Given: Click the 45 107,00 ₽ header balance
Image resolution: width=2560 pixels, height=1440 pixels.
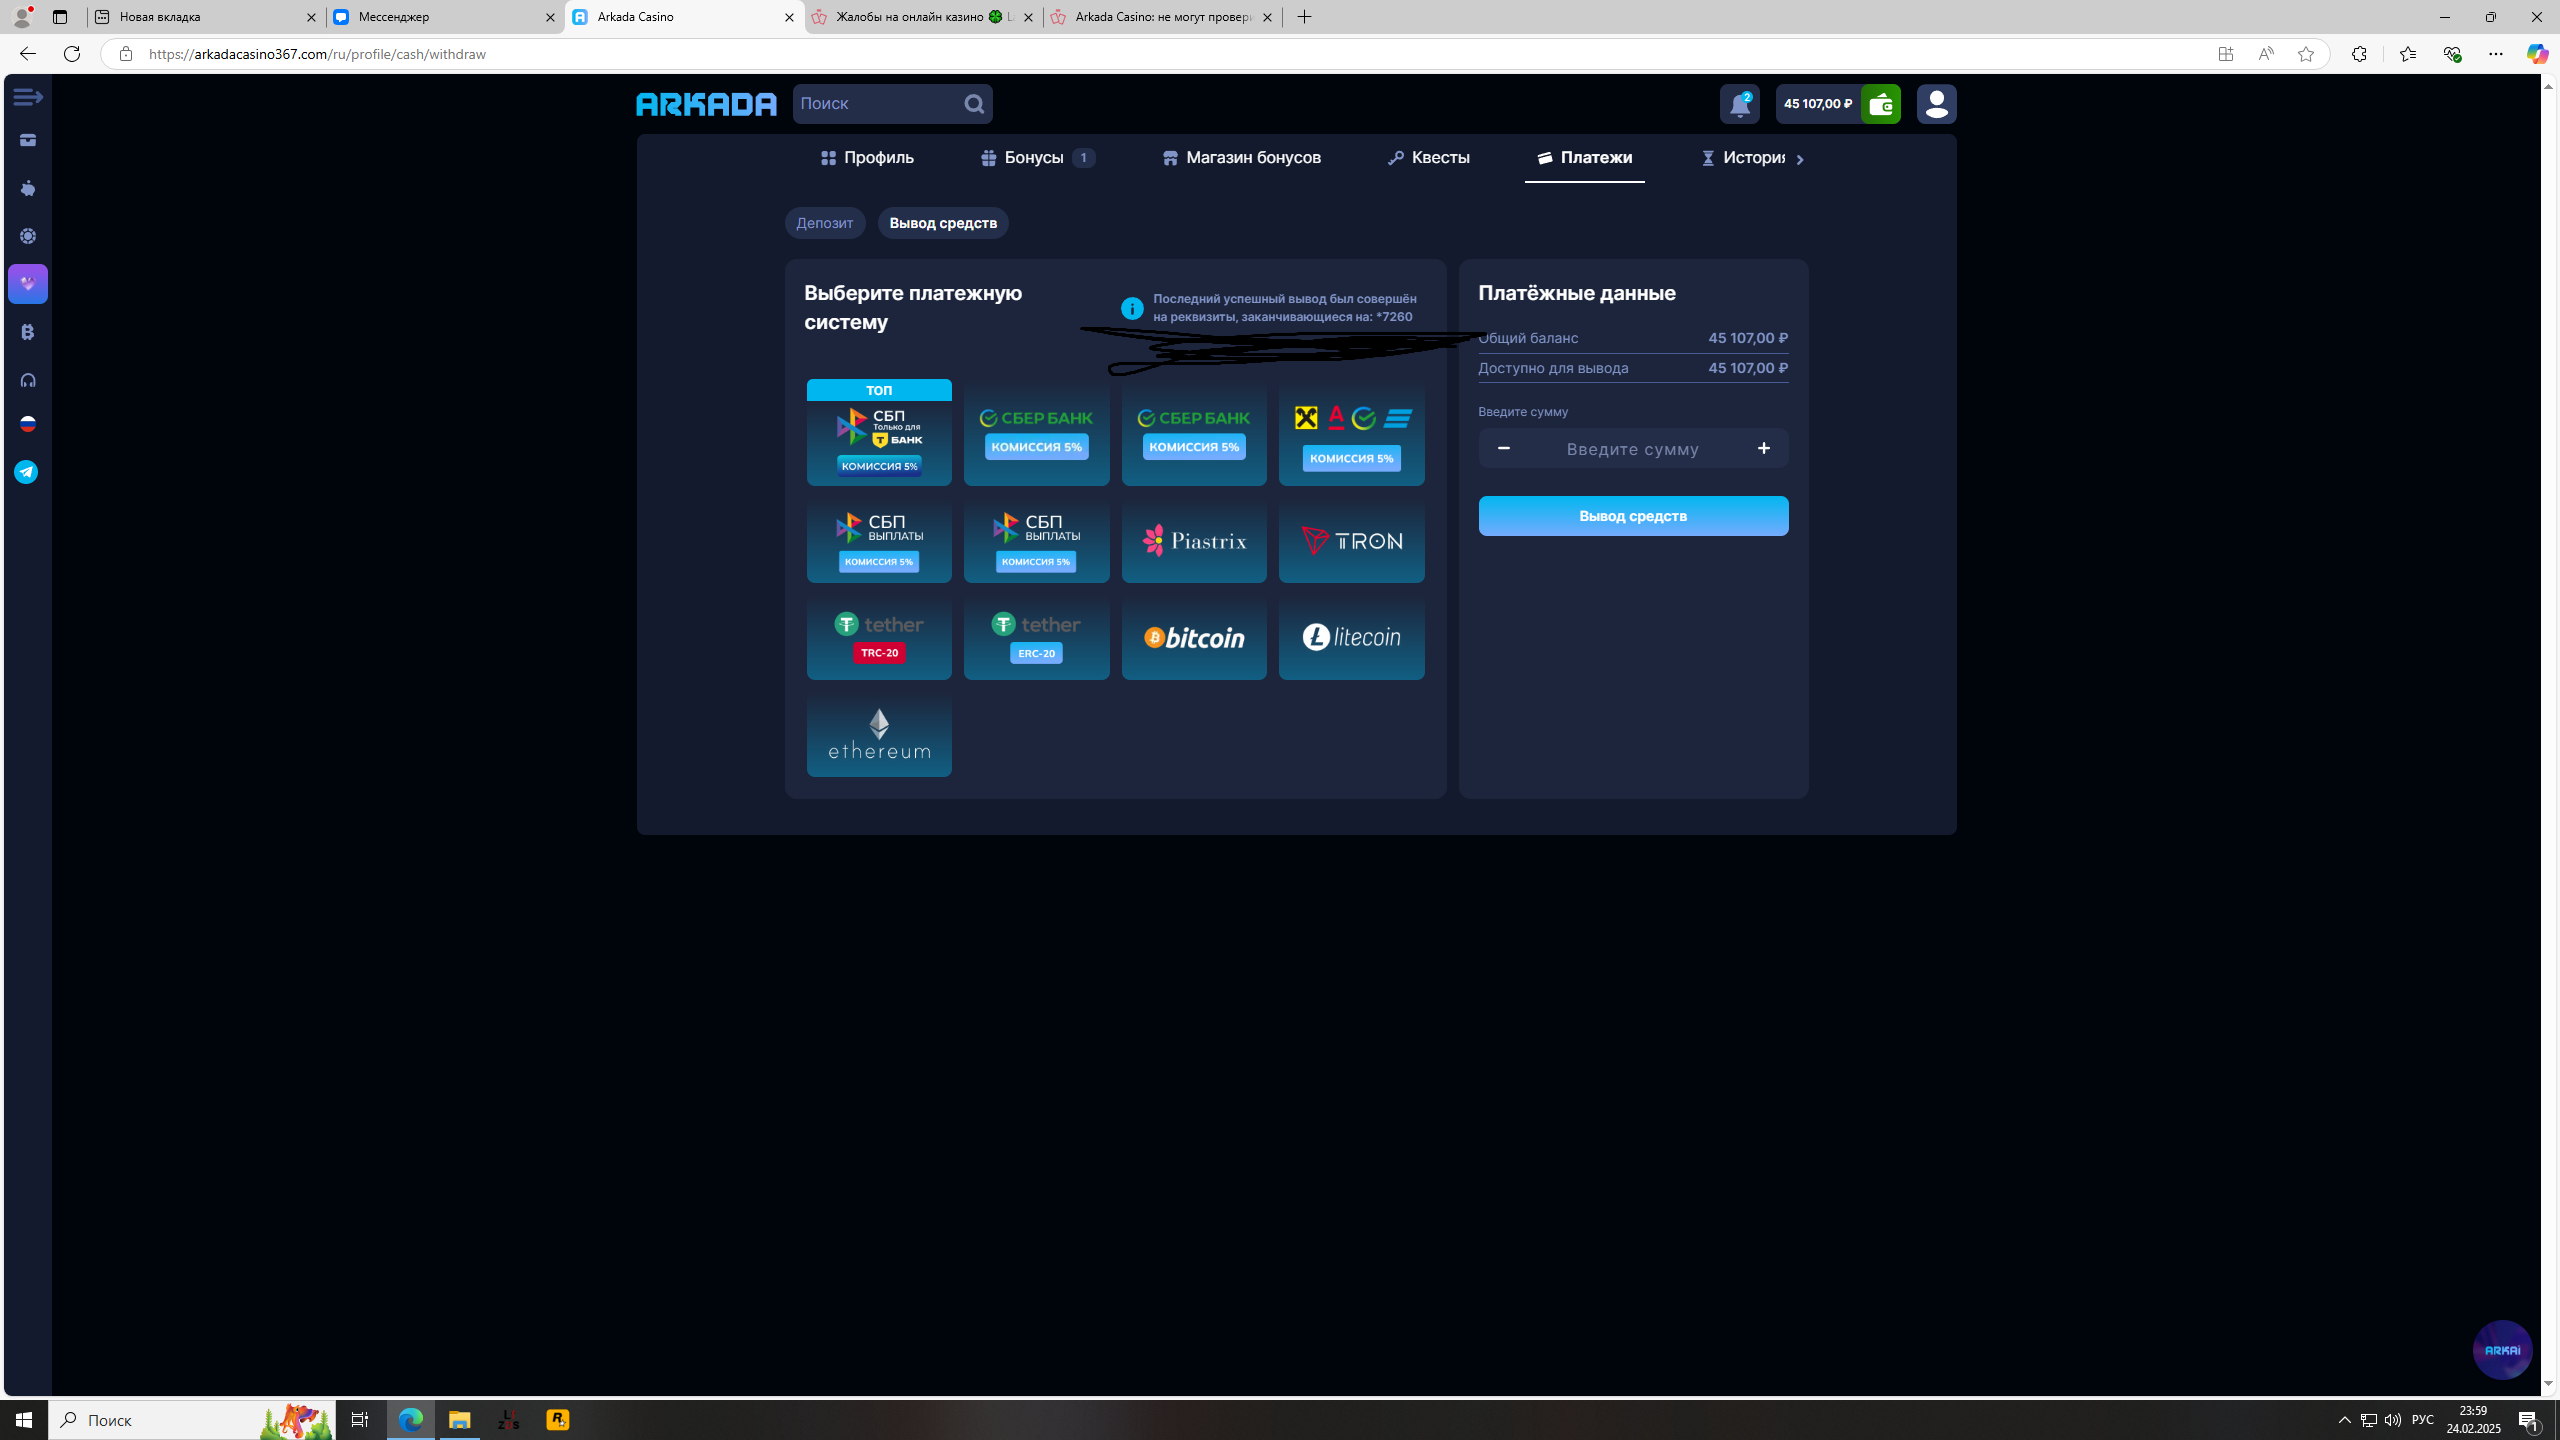Looking at the screenshot, I should 1818,104.
